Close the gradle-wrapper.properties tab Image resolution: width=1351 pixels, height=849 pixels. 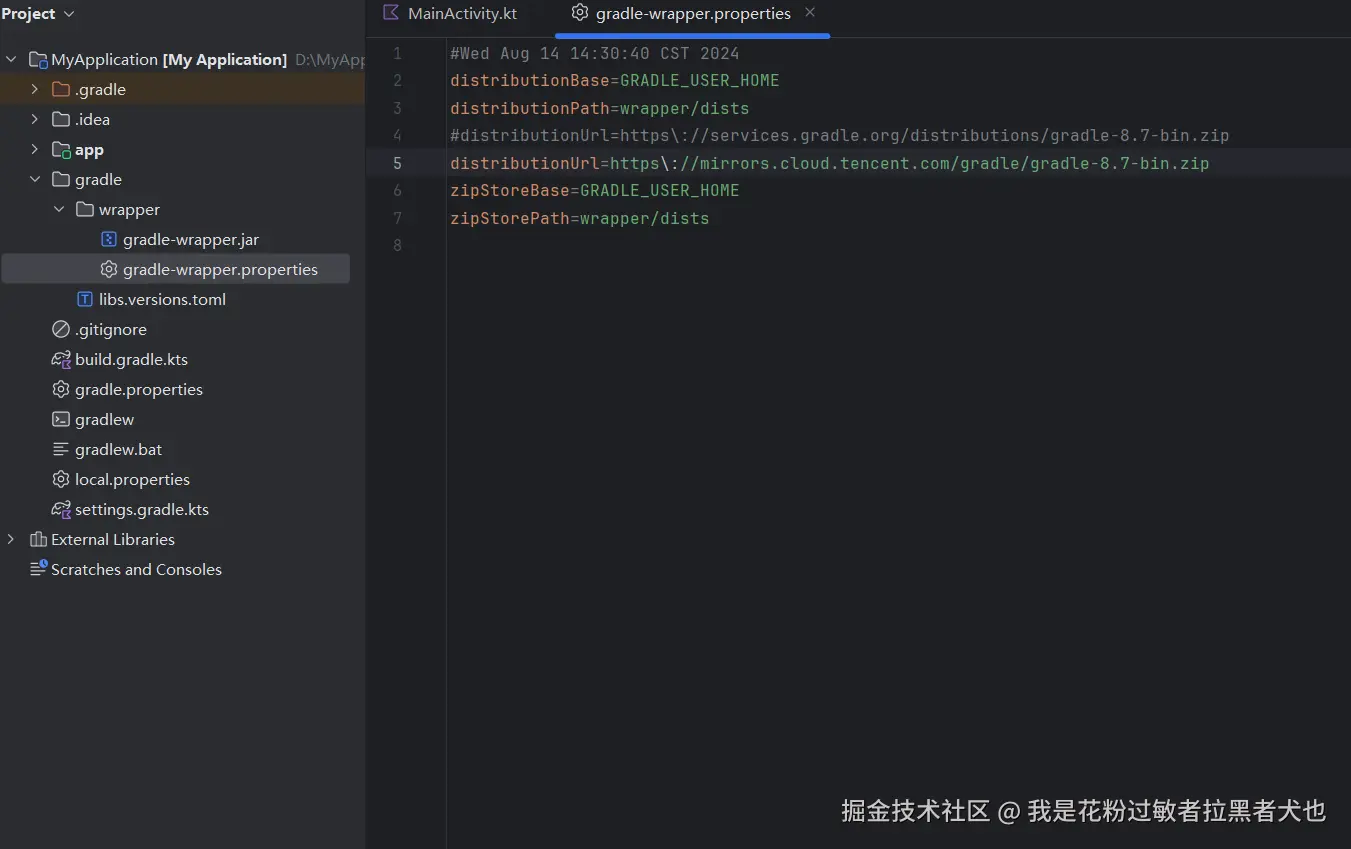(810, 13)
